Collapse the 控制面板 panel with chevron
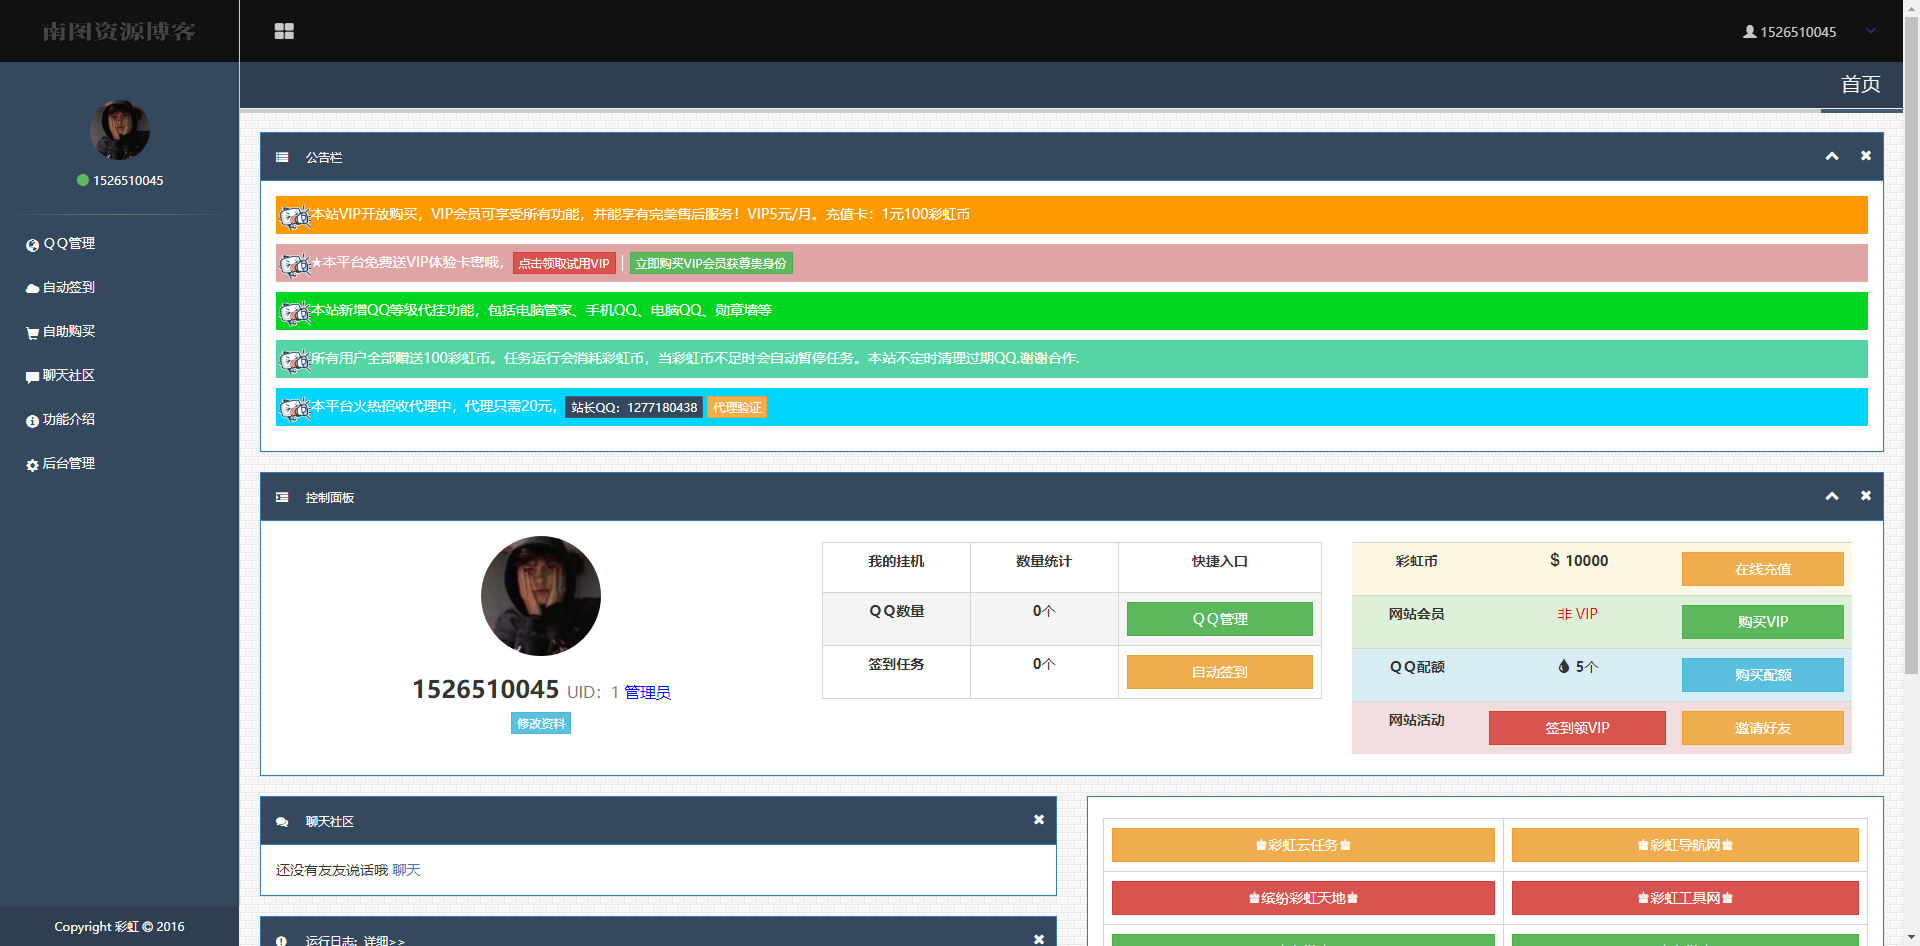The width and height of the screenshot is (1920, 946). 1831,496
